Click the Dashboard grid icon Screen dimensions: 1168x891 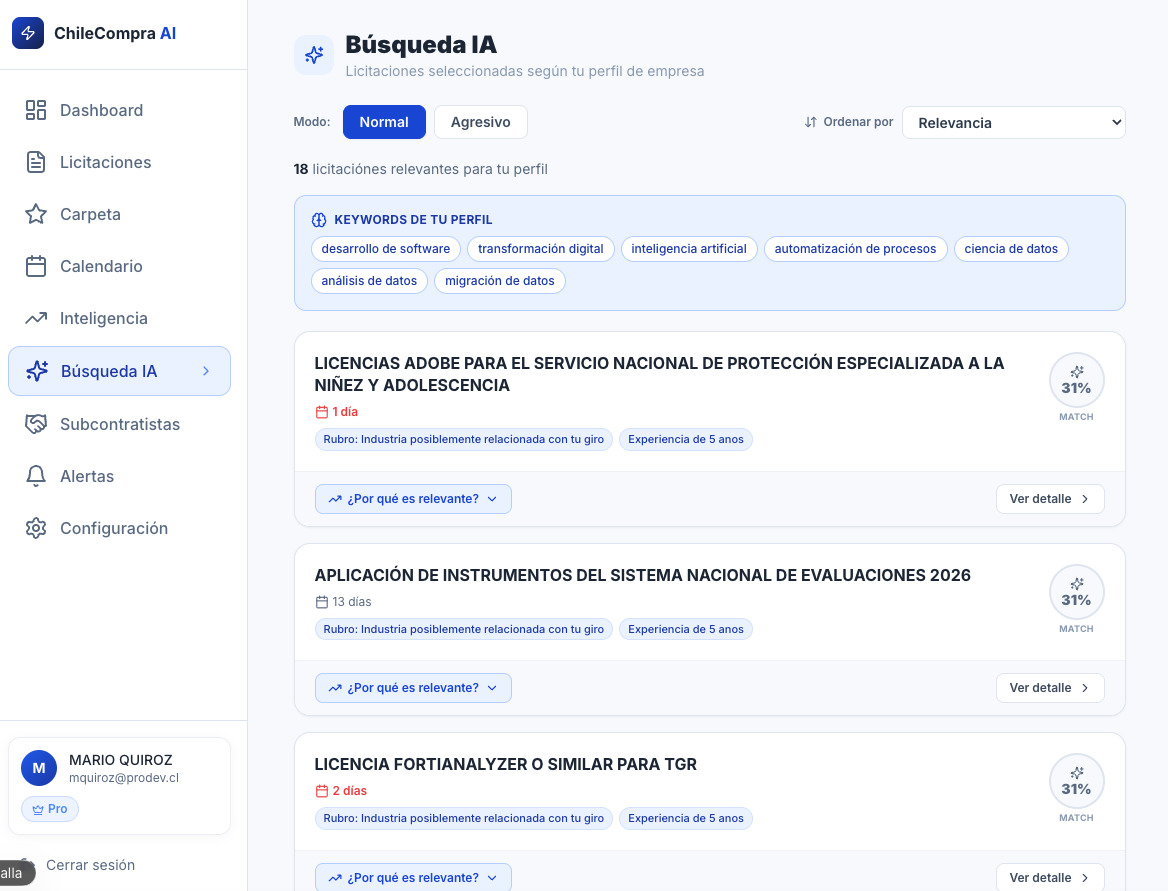pos(36,110)
